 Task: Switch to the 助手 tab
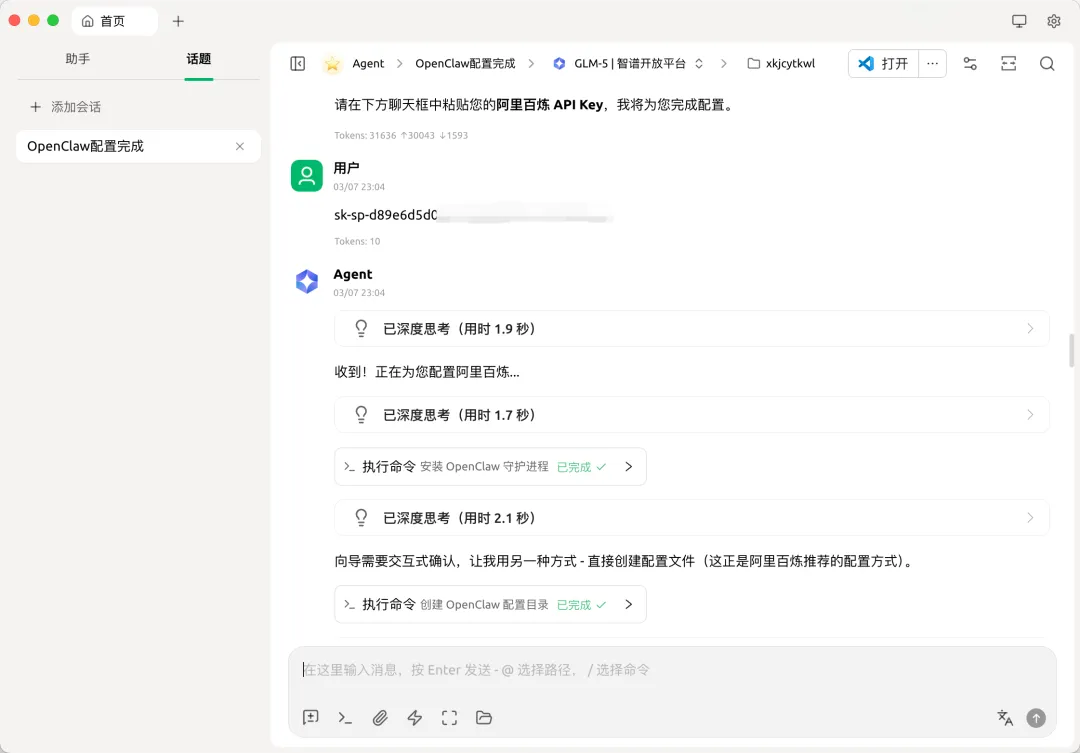pos(78,59)
